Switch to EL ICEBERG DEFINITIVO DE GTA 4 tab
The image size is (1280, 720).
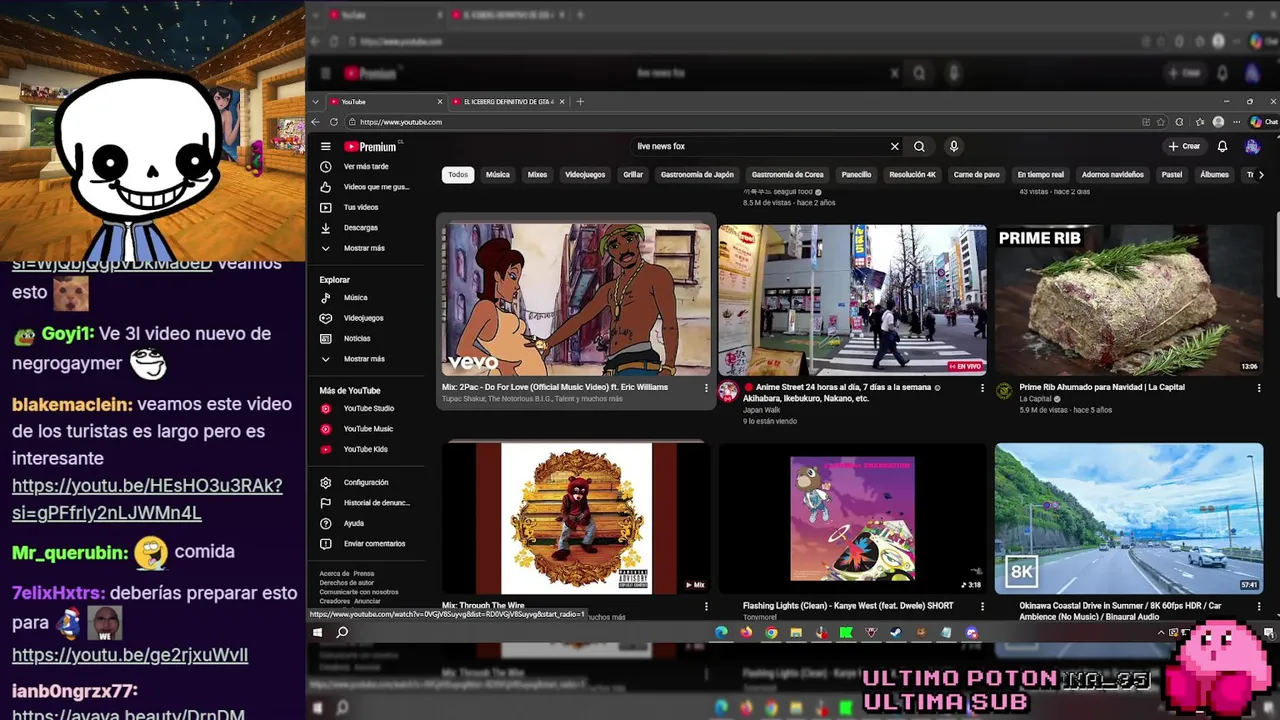click(508, 102)
